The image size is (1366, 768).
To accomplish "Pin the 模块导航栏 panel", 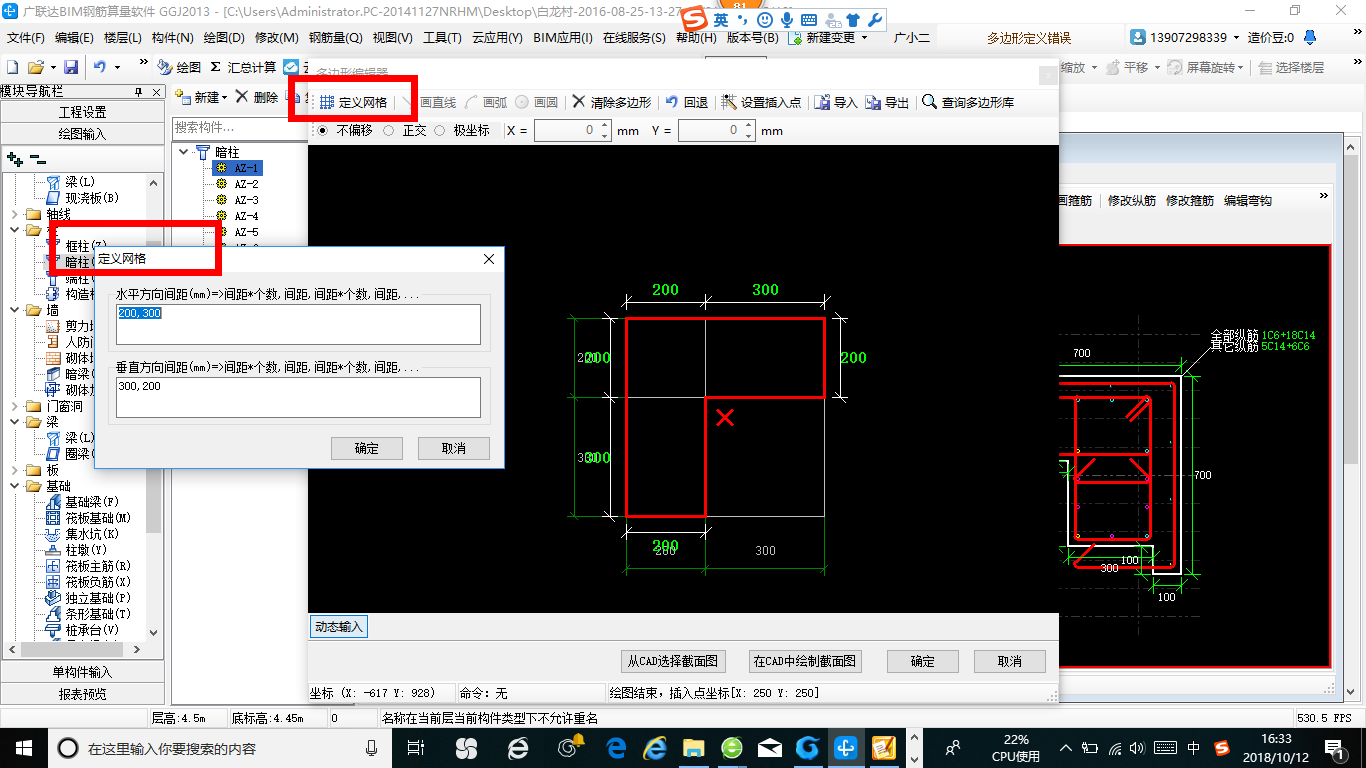I will point(139,92).
